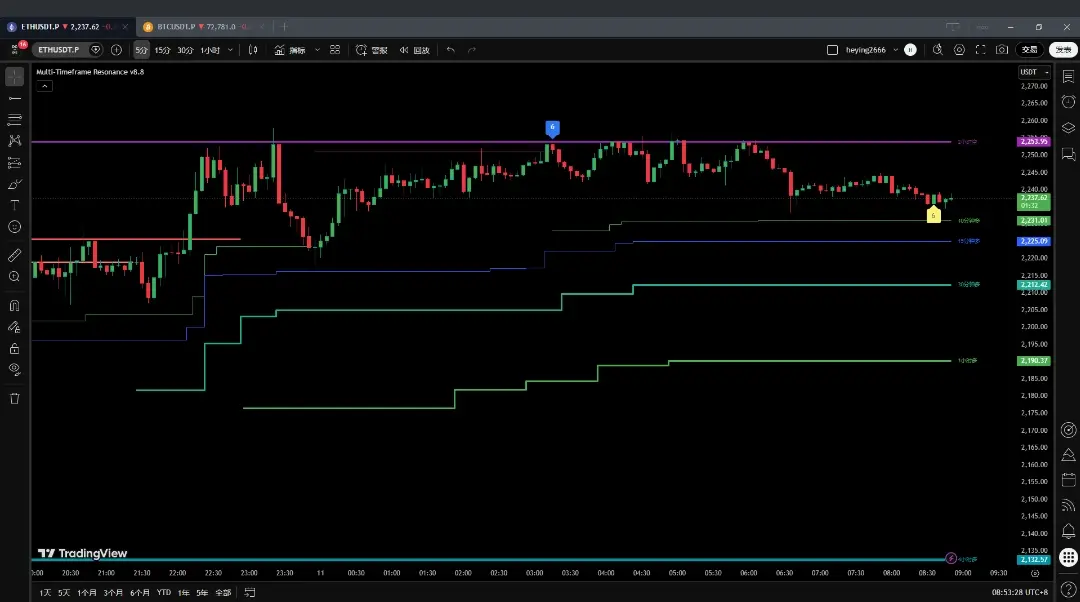Open the object tree layers panel

(x=1068, y=128)
